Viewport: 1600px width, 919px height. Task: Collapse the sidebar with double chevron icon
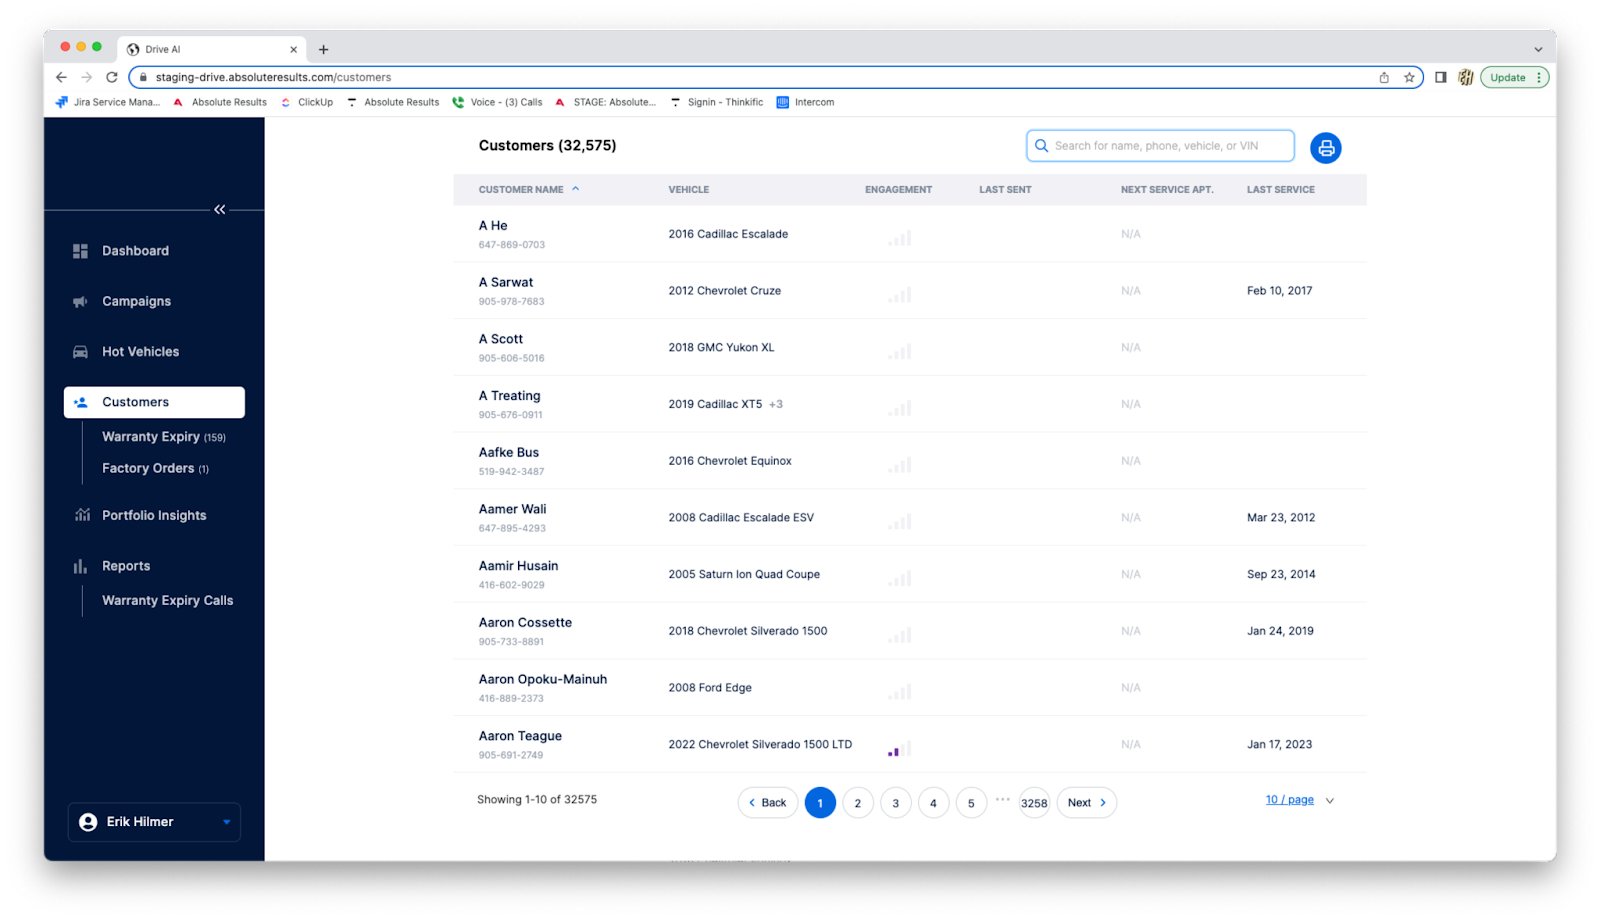pos(220,209)
